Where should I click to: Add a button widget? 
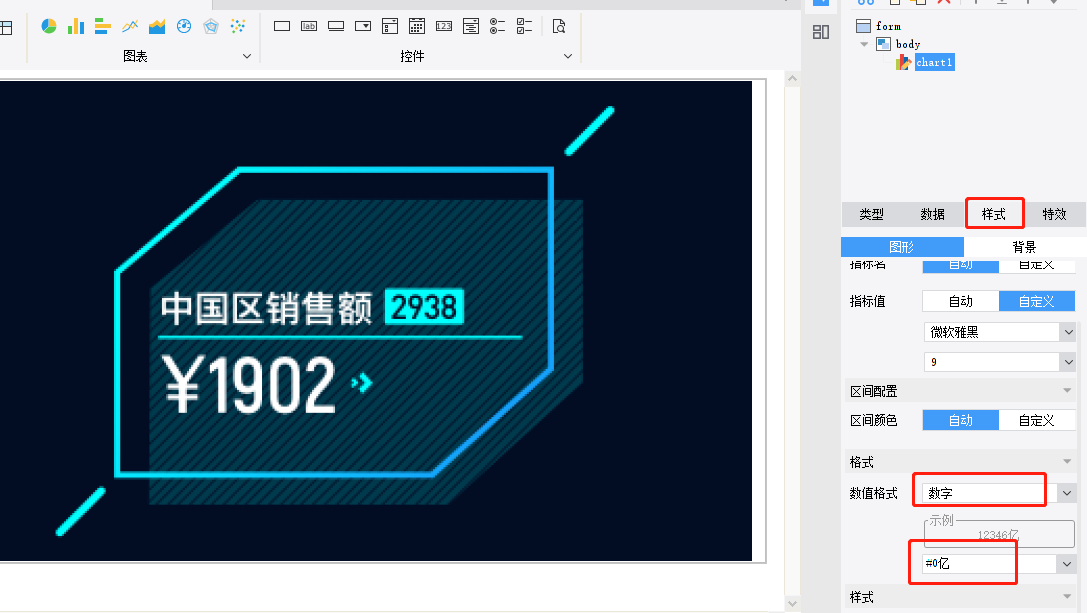point(336,26)
